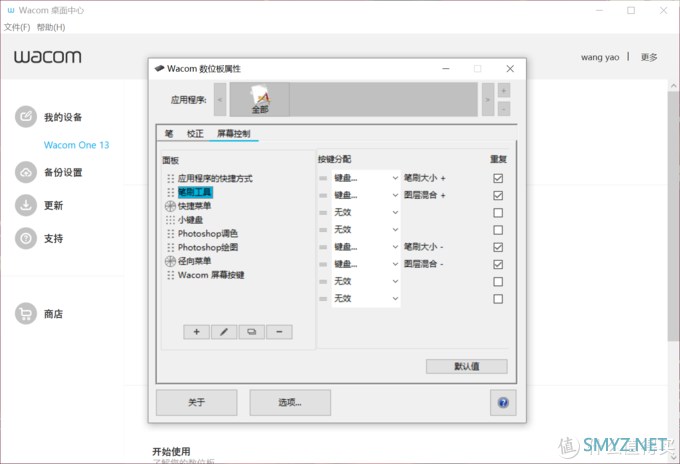Open the key dropdown for 笔刷大小 -
This screenshot has width=680, height=464.
click(366, 247)
